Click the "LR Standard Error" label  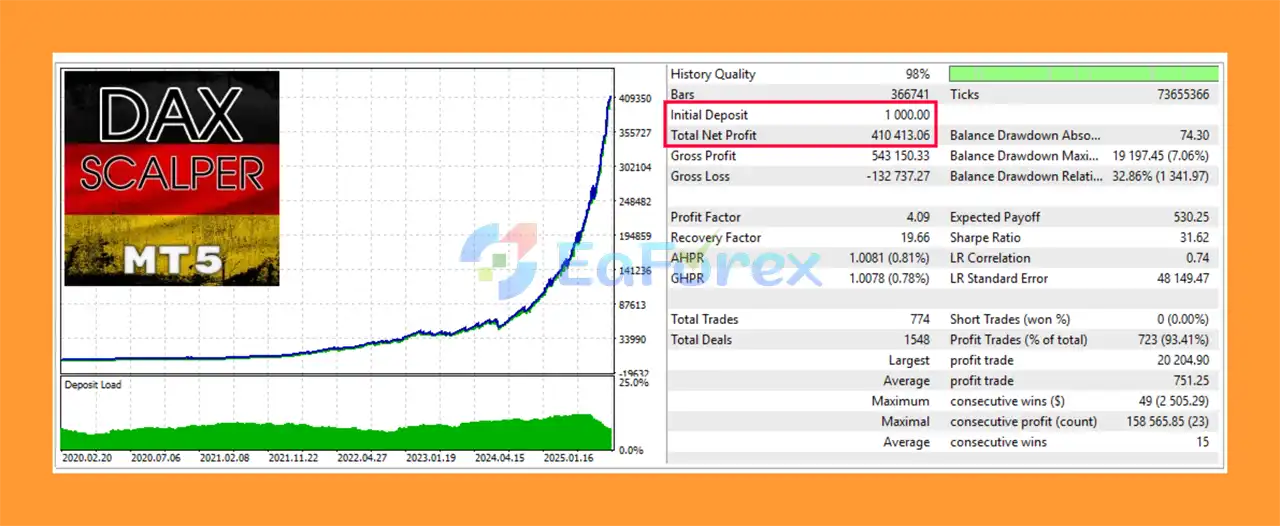[1001, 278]
